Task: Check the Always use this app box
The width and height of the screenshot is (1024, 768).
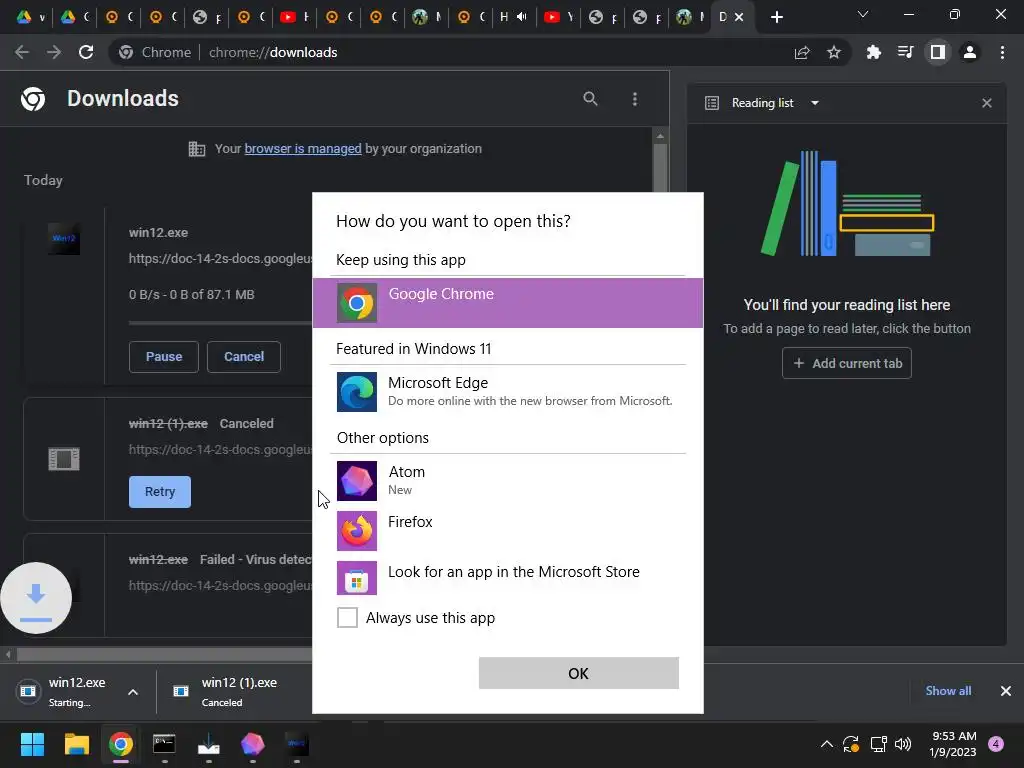Action: pyautogui.click(x=347, y=617)
